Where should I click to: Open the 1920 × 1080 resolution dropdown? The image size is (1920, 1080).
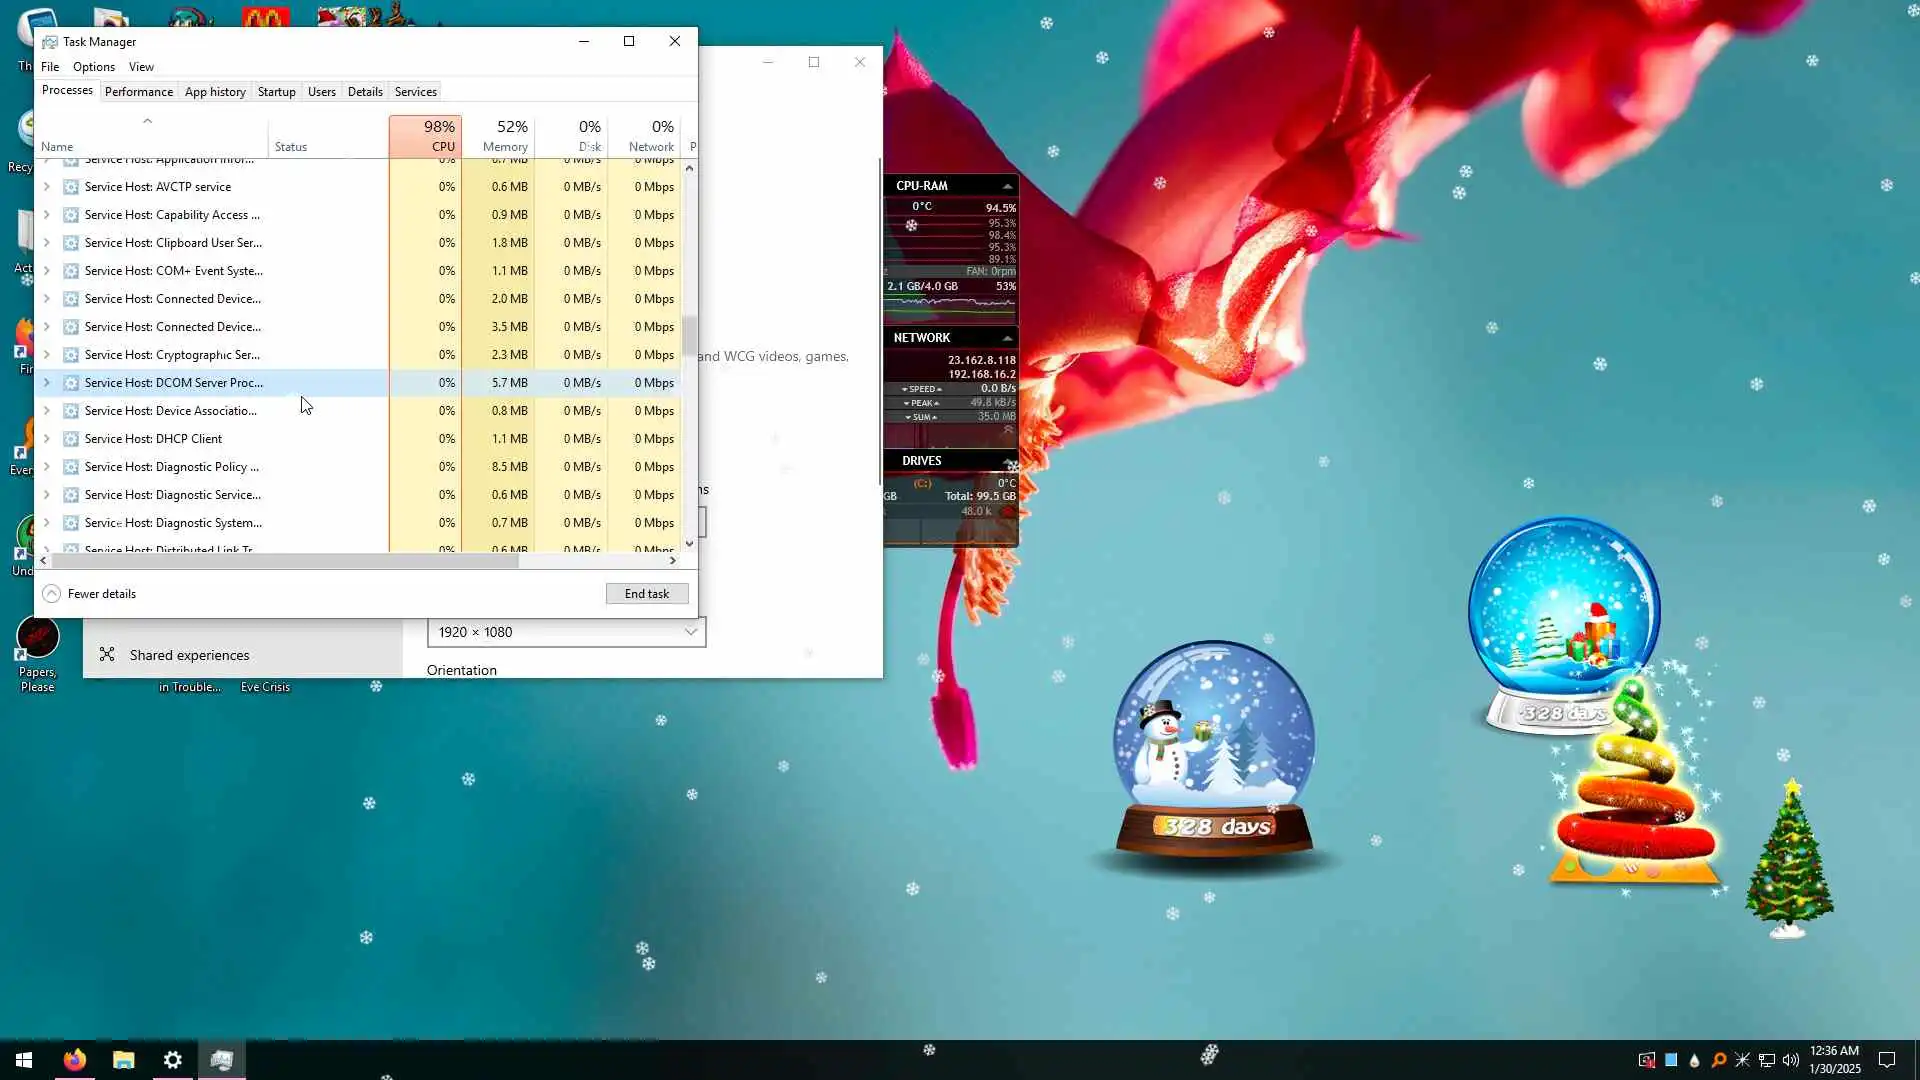(x=566, y=632)
